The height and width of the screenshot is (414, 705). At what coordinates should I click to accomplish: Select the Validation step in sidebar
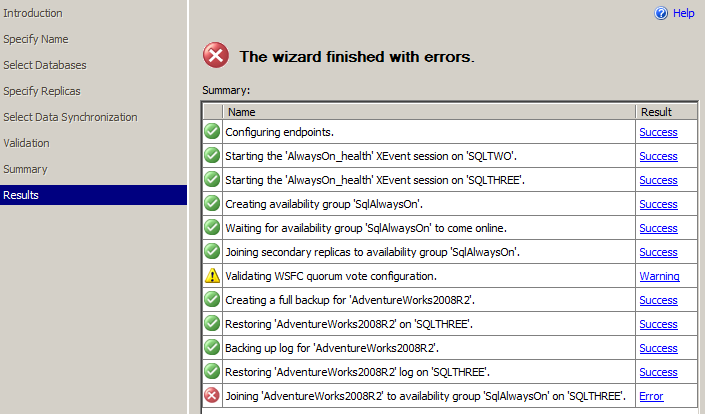(27, 143)
